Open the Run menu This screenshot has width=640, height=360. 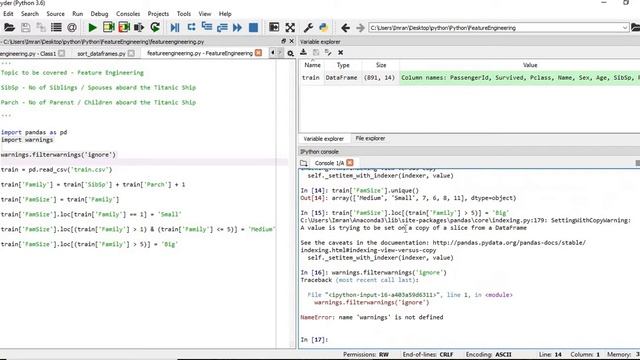pyautogui.click(x=78, y=14)
